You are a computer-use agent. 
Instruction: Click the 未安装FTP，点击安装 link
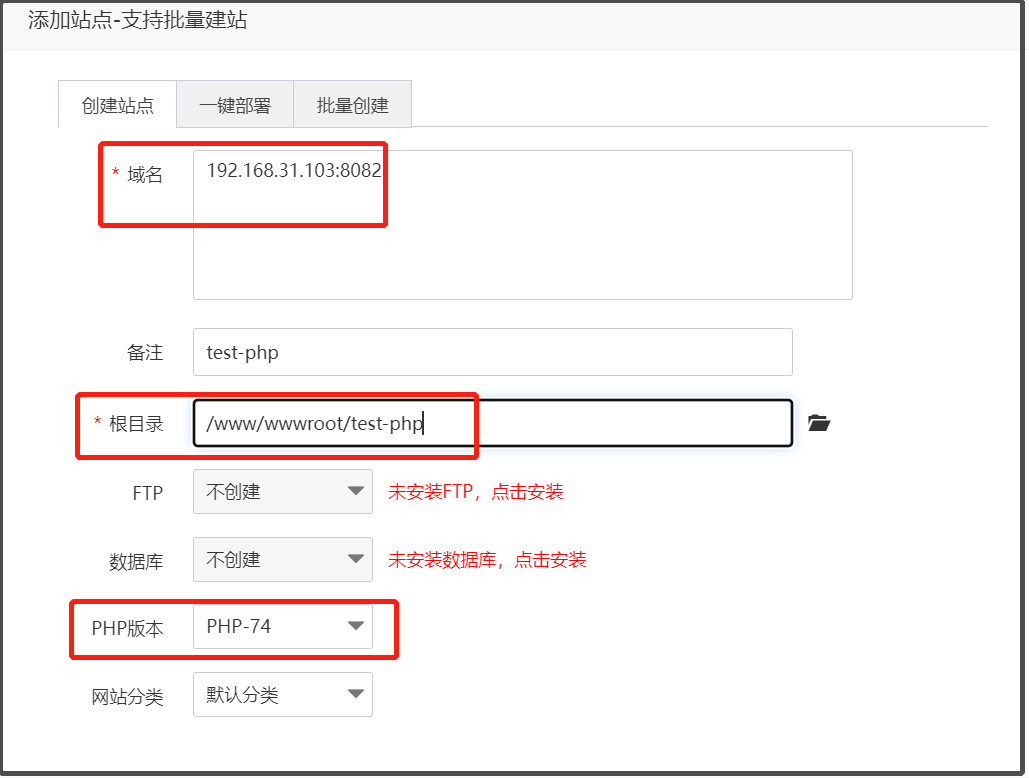tap(476, 492)
